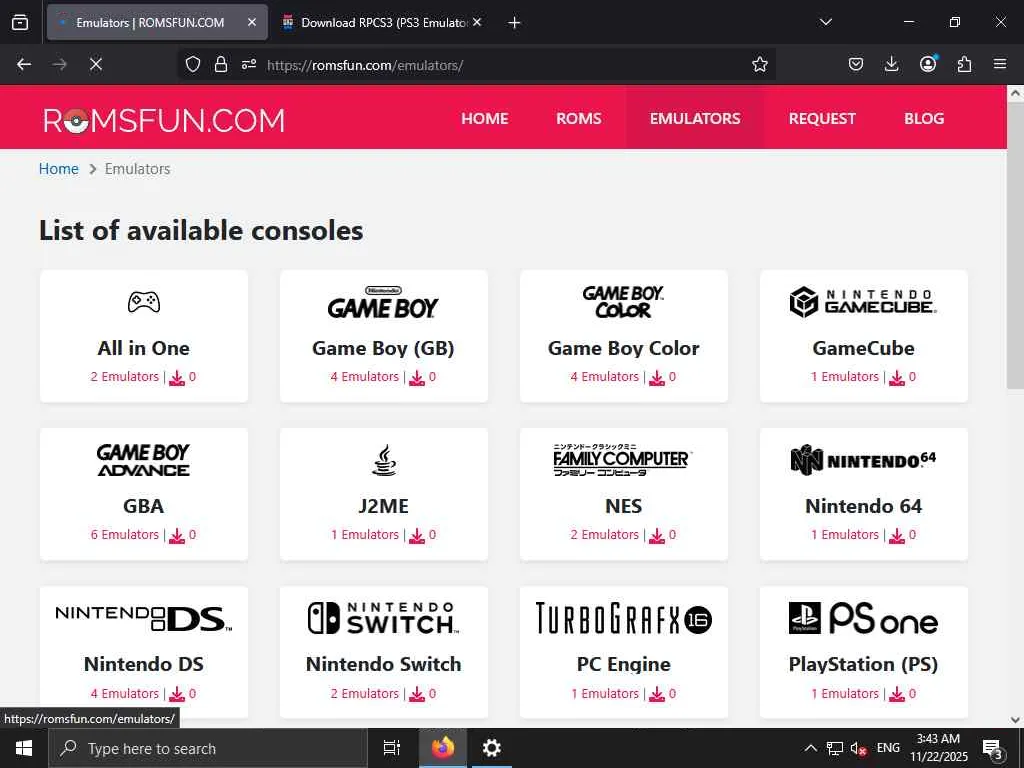Image resolution: width=1024 pixels, height=768 pixels.
Task: Open the list all tabs dropdown arrow
Action: coord(825,22)
